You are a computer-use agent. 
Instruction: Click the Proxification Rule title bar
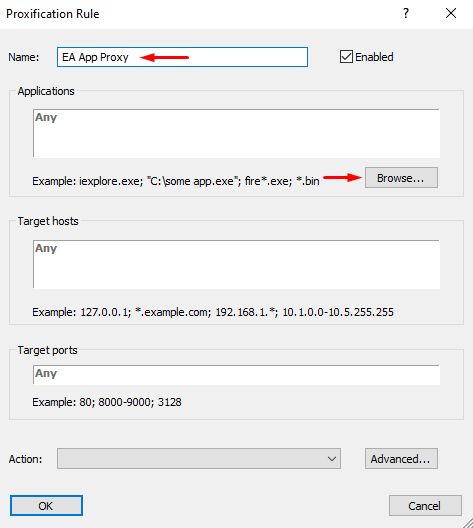(202, 14)
